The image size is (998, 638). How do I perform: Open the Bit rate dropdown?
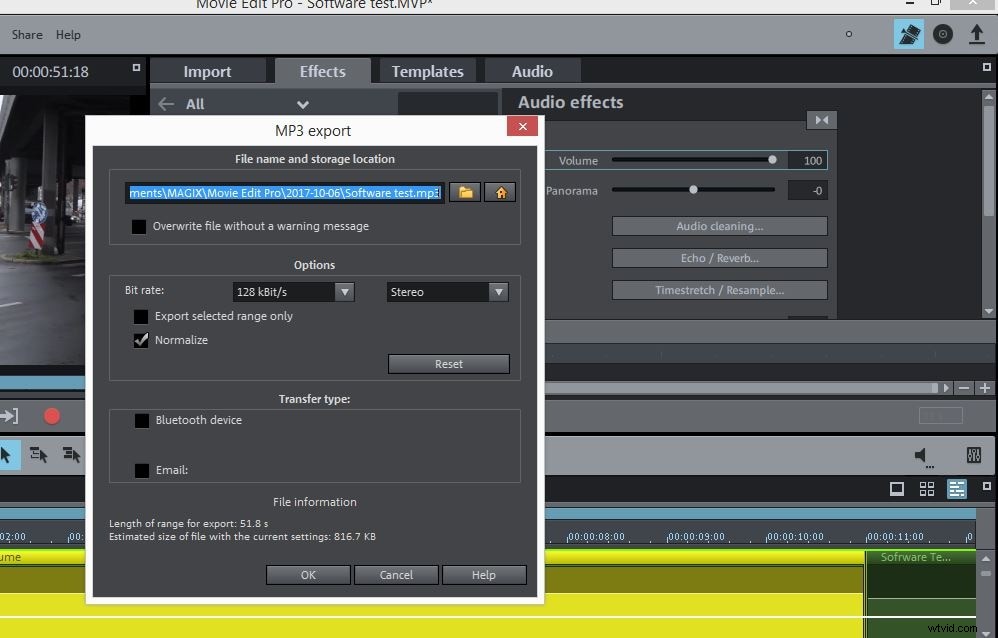point(345,291)
